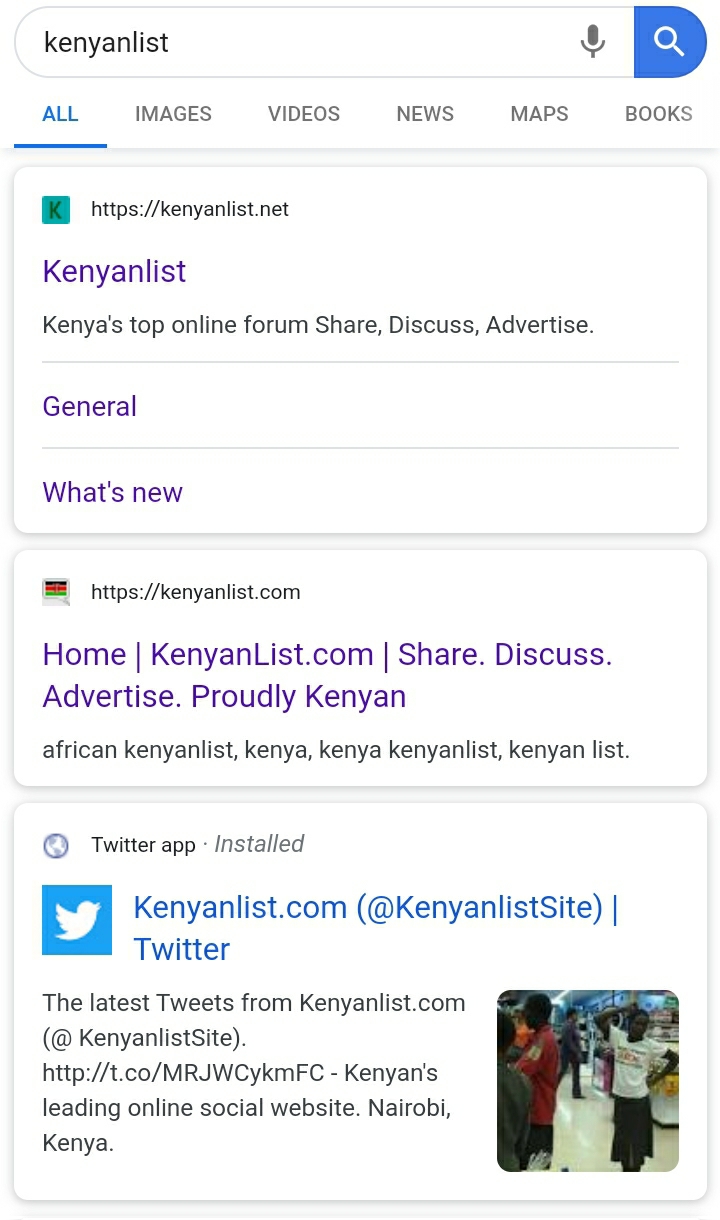Open the General sitelink
Screen dimensions: 720x1220
[90, 407]
